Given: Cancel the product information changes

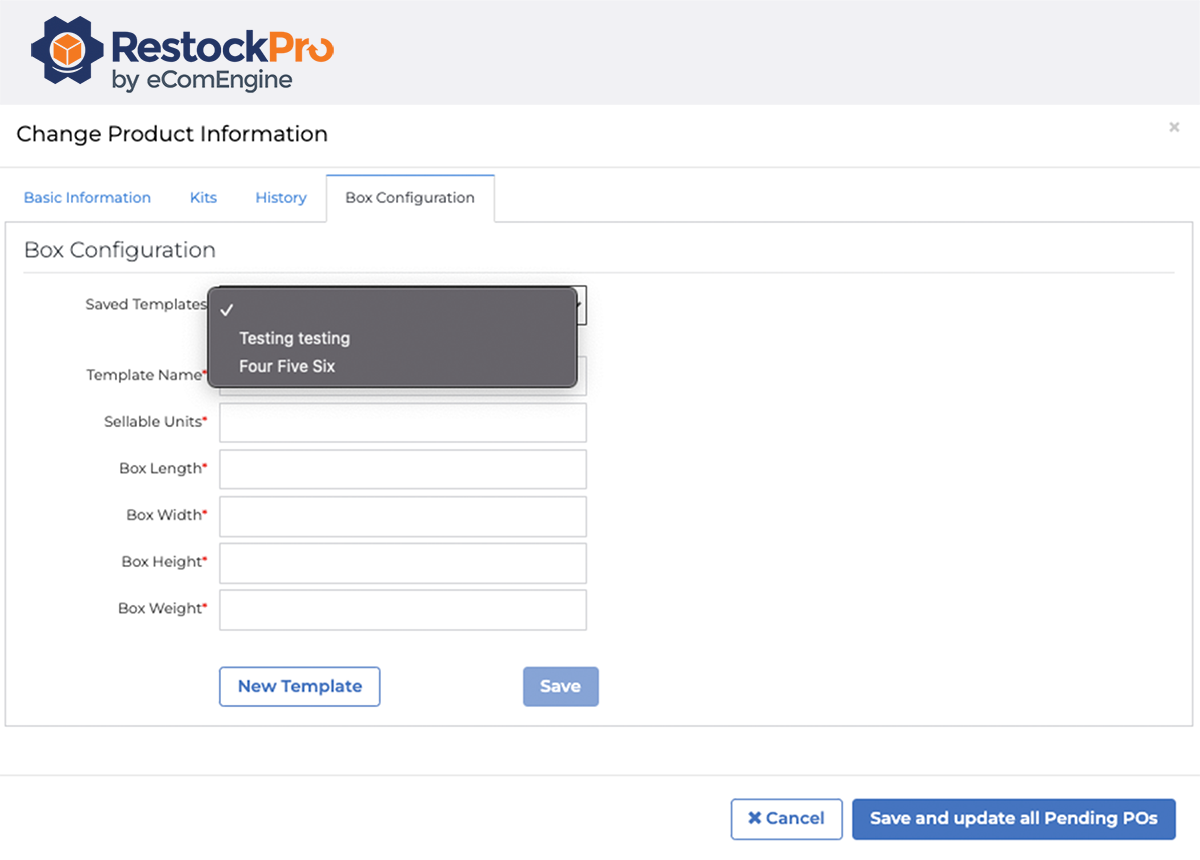Looking at the screenshot, I should pos(786,819).
